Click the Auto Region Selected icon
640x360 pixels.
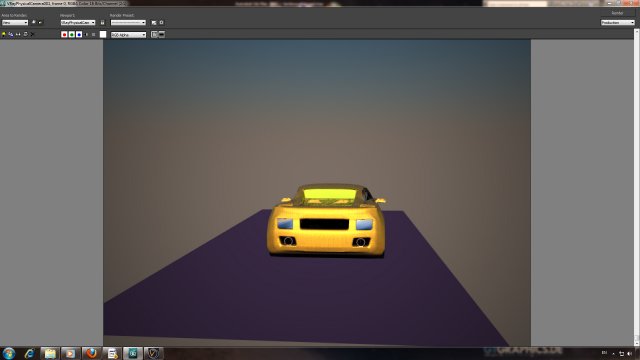coord(40,22)
